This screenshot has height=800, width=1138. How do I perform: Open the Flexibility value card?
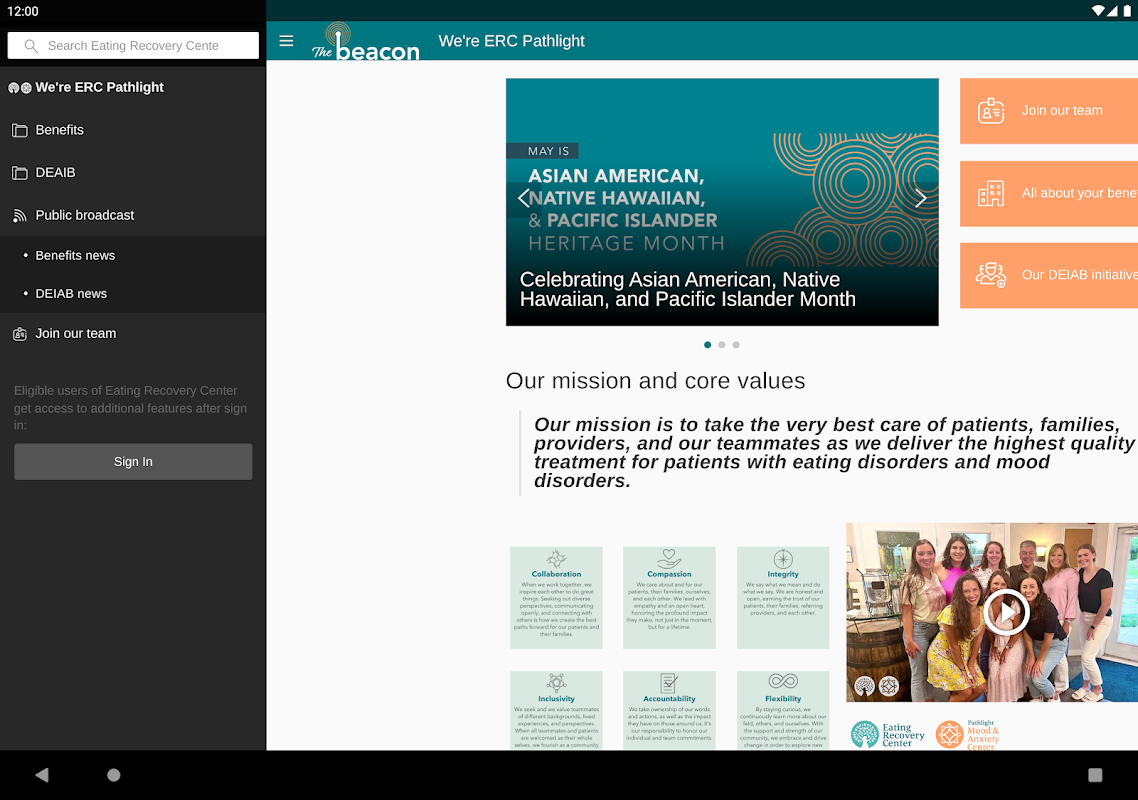[x=783, y=711]
